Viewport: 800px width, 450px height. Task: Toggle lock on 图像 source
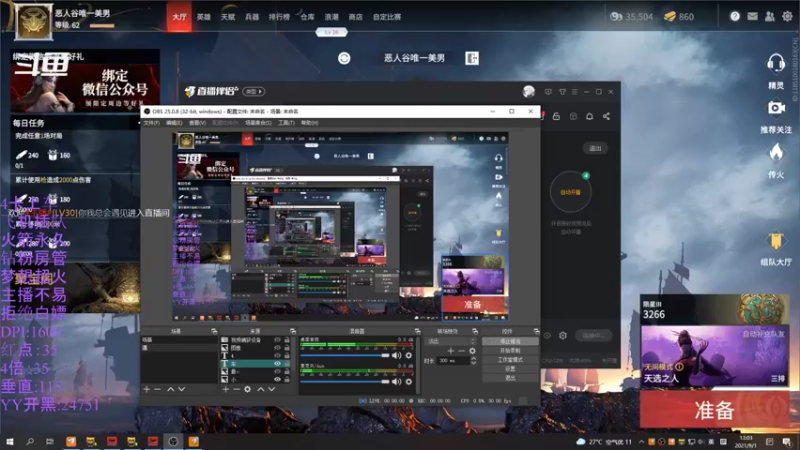pyautogui.click(x=287, y=348)
